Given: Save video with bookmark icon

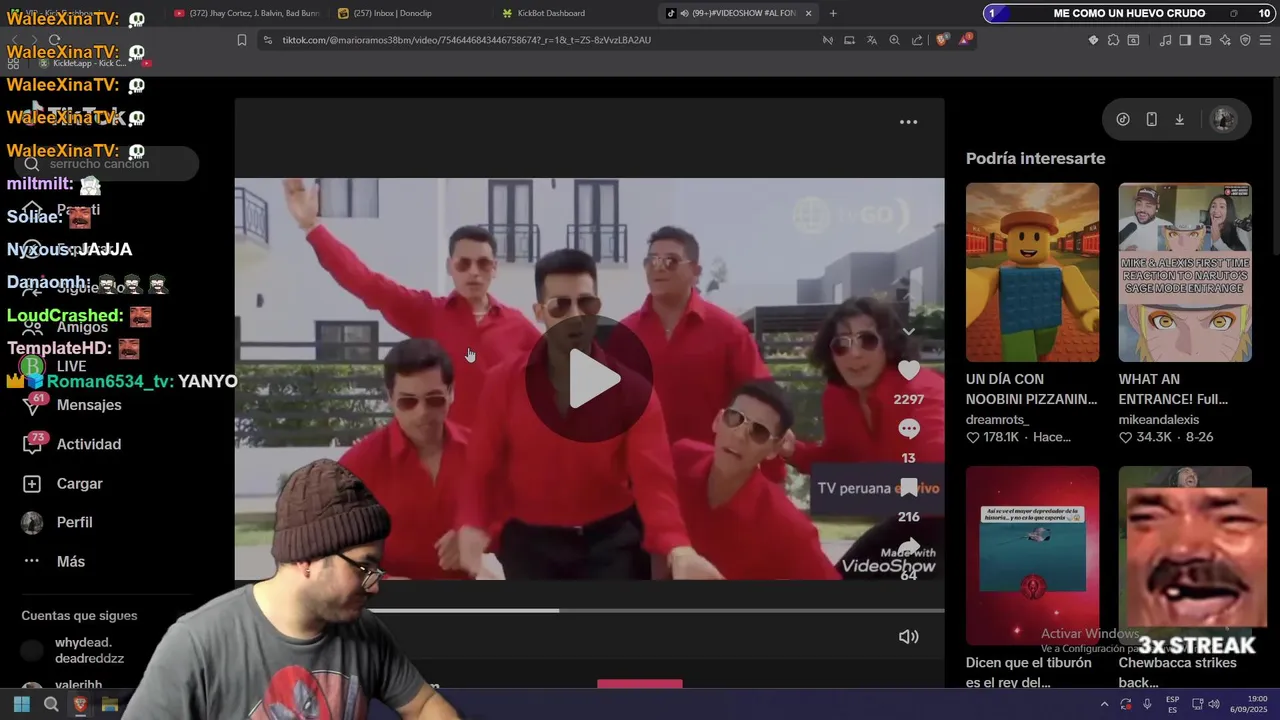Looking at the screenshot, I should (x=908, y=488).
